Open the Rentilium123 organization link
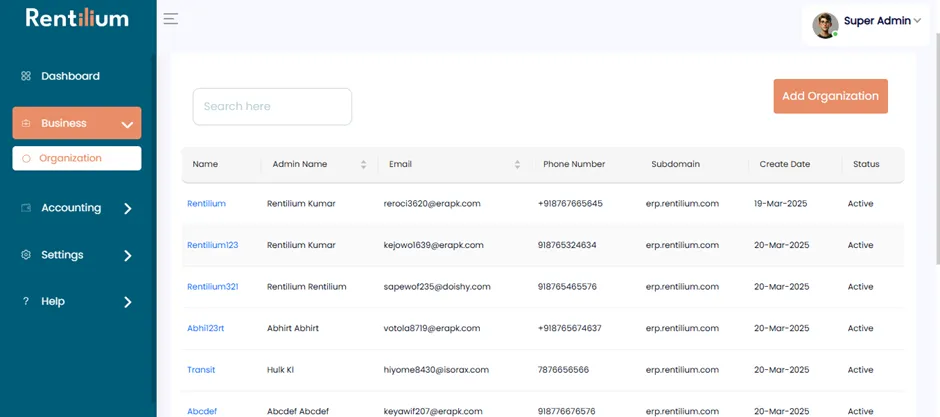 tap(213, 245)
